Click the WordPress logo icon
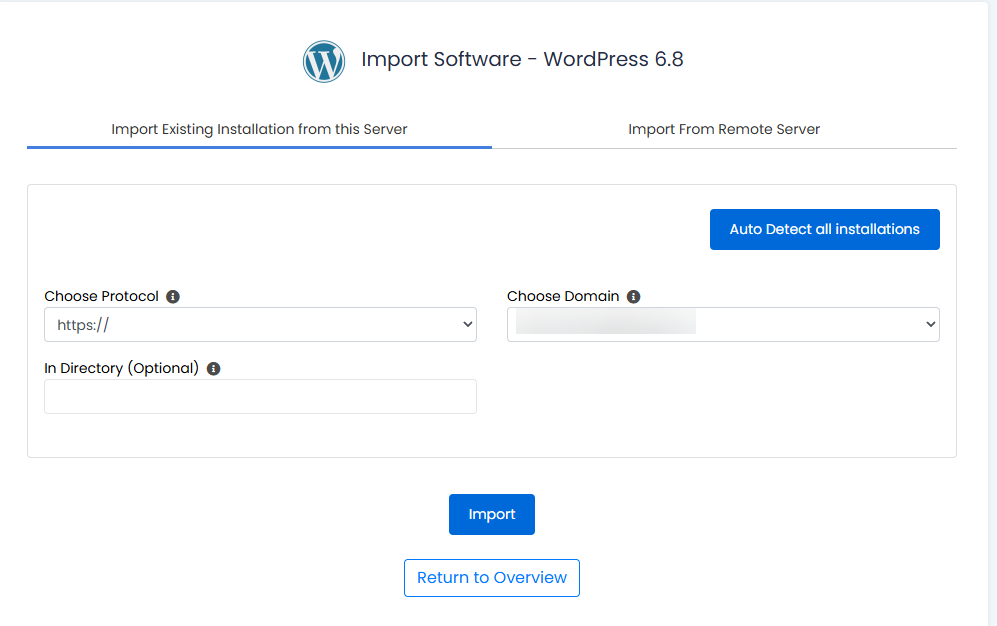 point(324,61)
